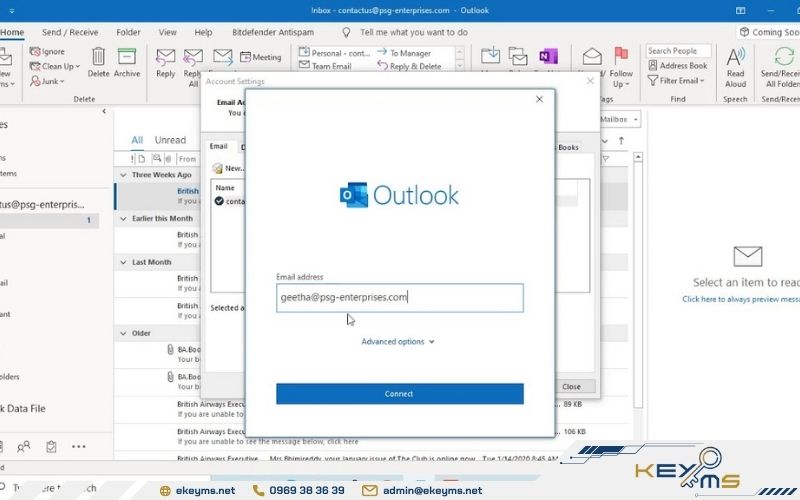
Task: Collapse the Earlier this Month group
Action: [123, 218]
